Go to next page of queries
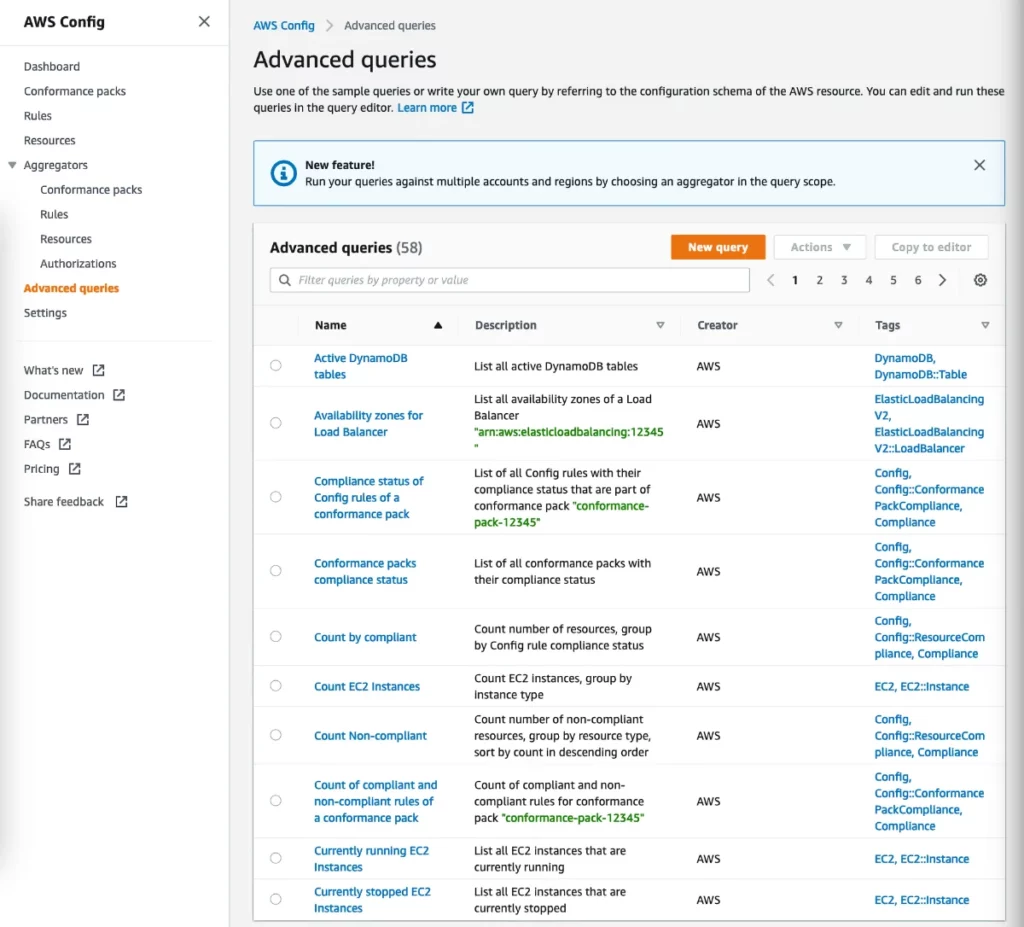The width and height of the screenshot is (1024, 927). (x=942, y=280)
